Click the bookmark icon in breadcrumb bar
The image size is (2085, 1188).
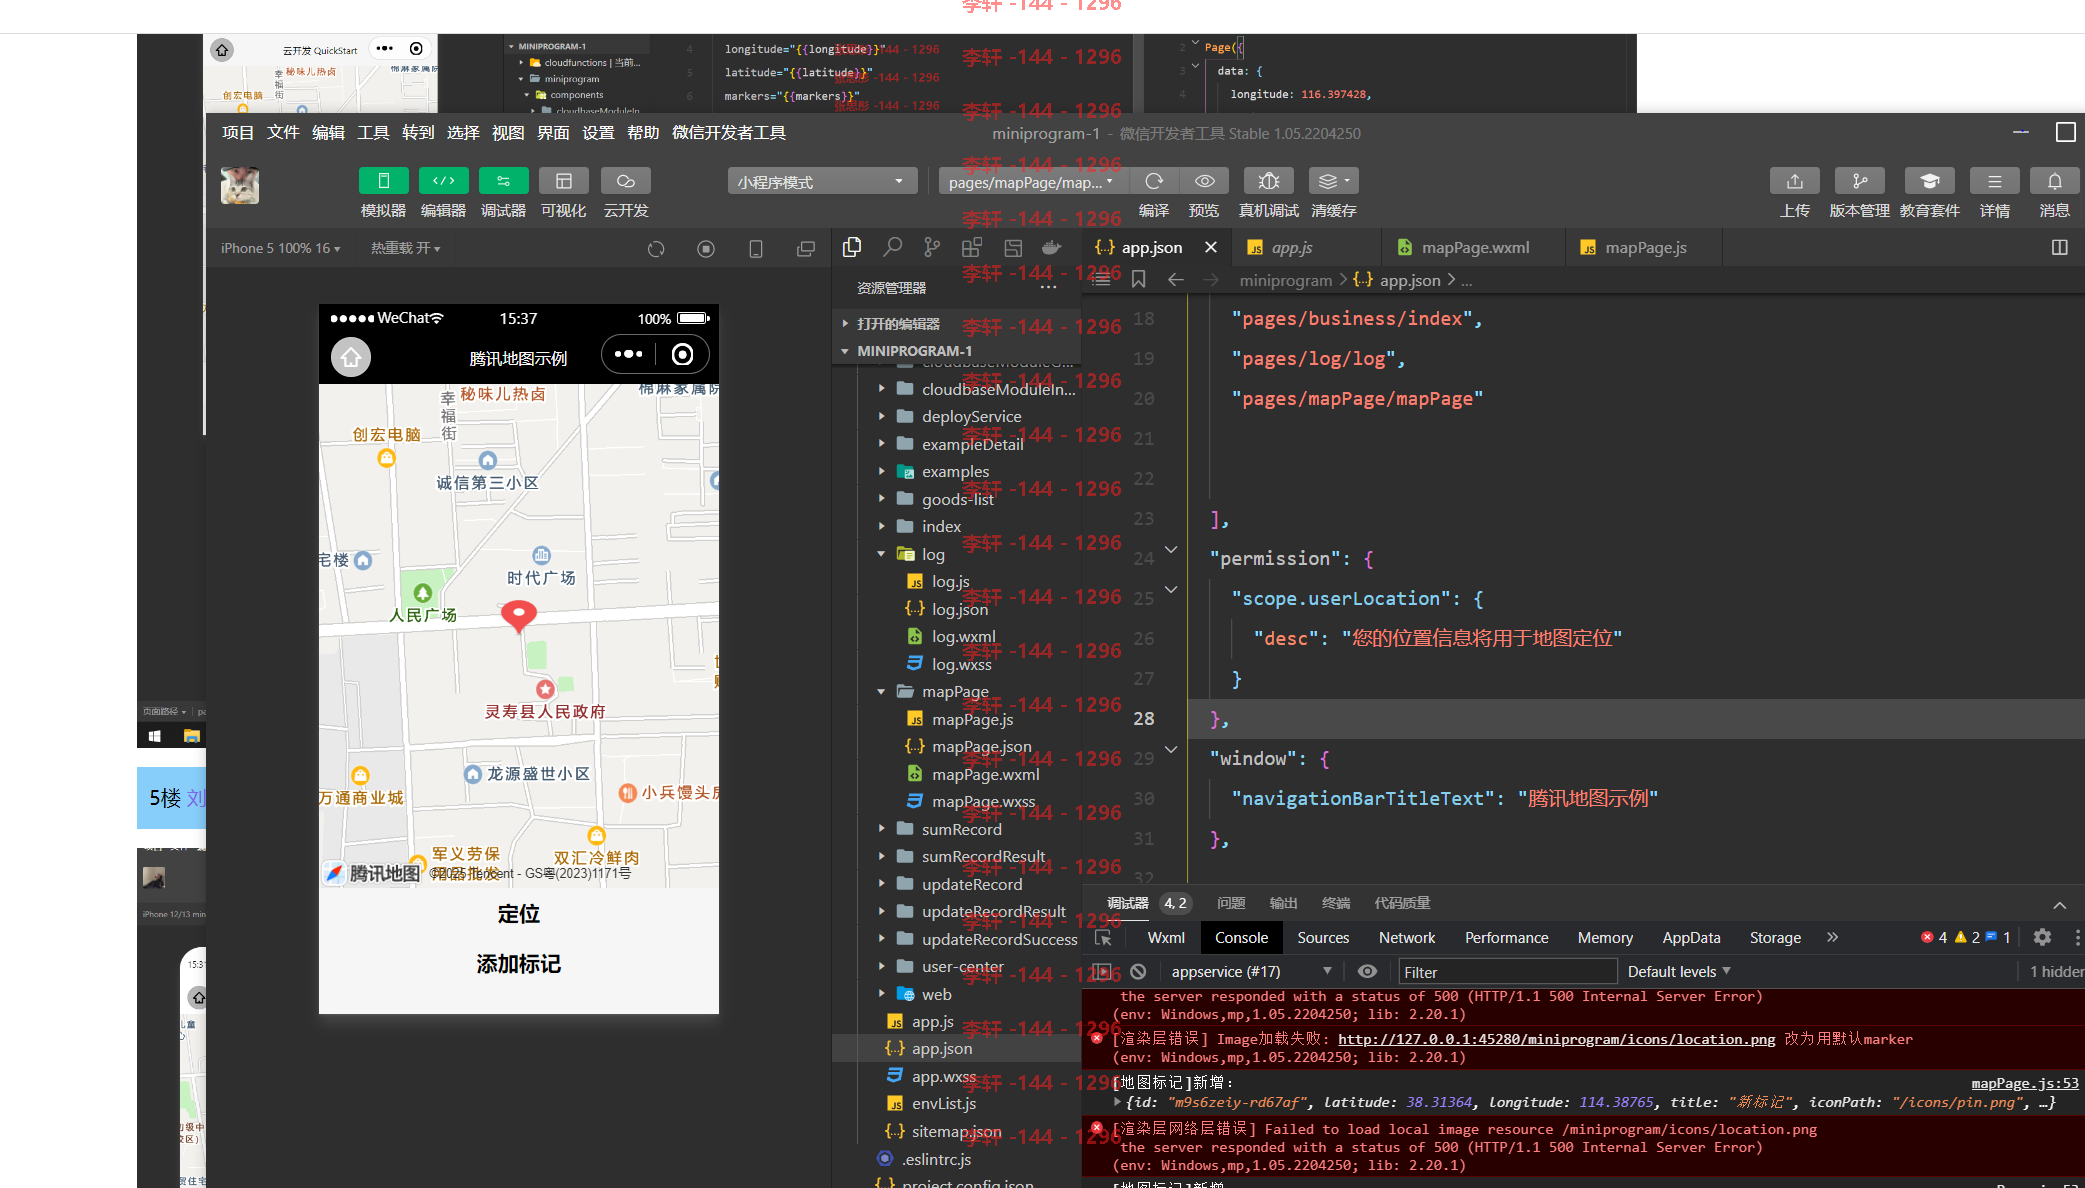(x=1138, y=280)
